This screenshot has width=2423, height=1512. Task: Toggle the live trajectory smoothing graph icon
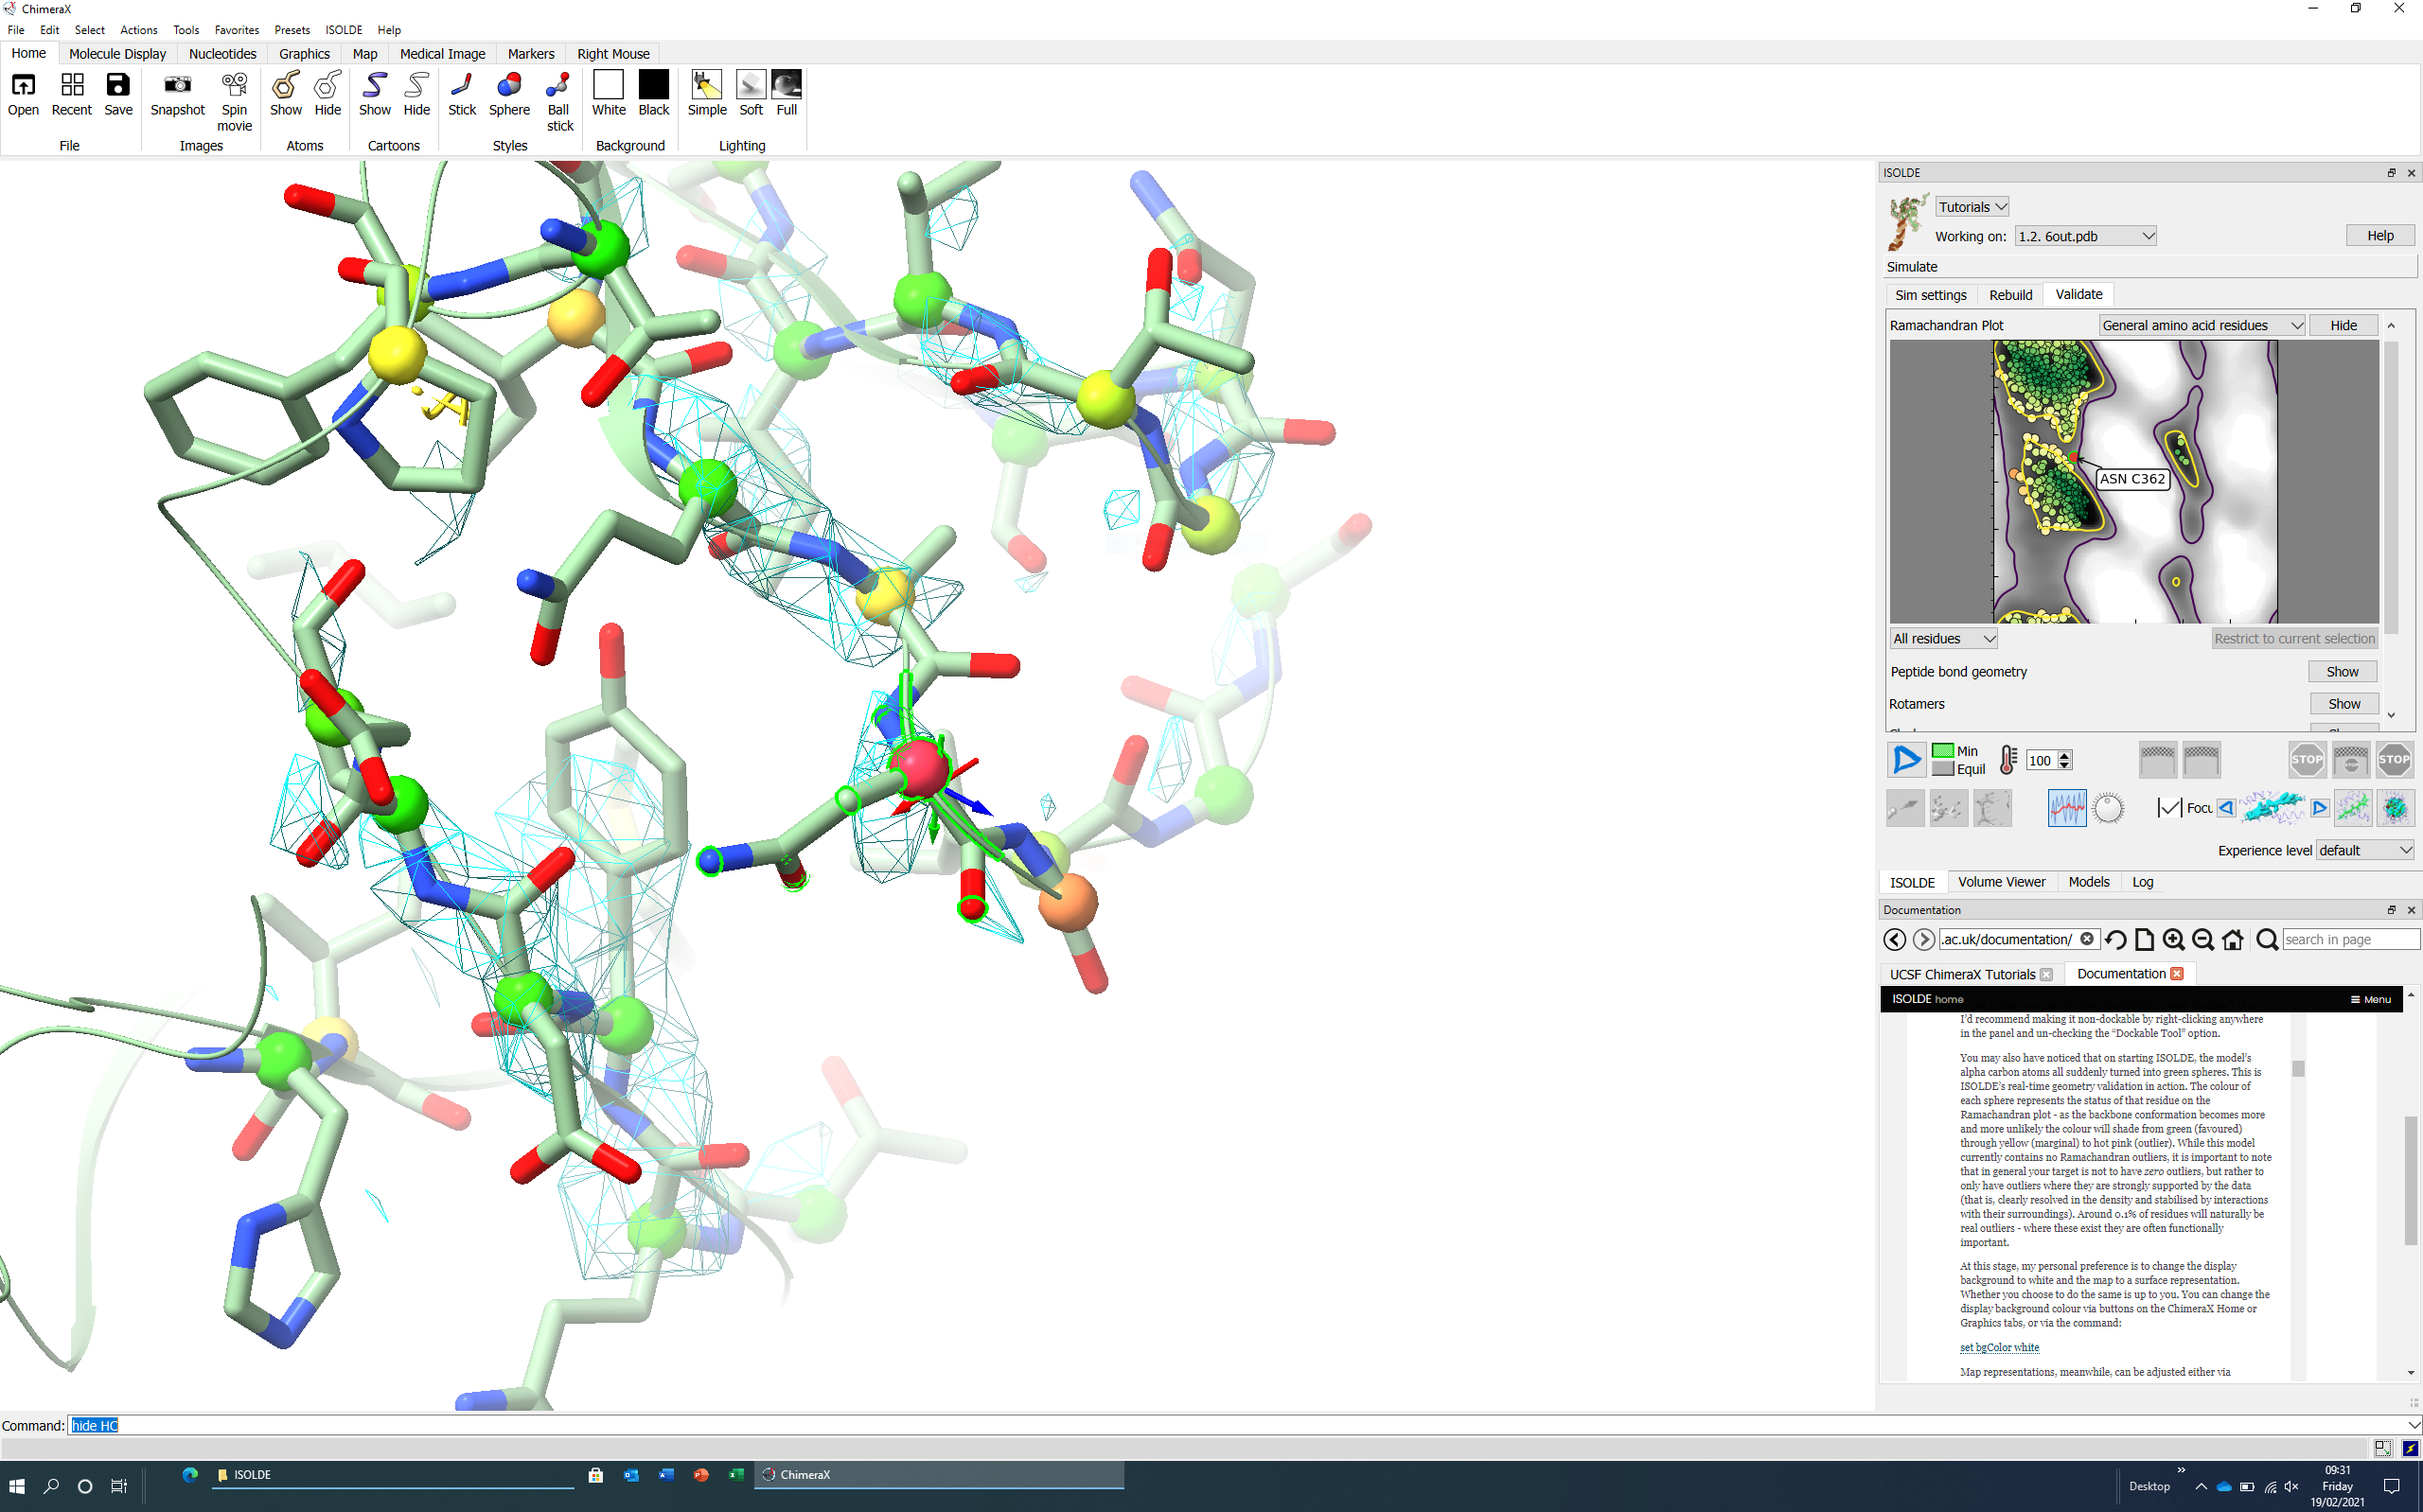click(2066, 808)
